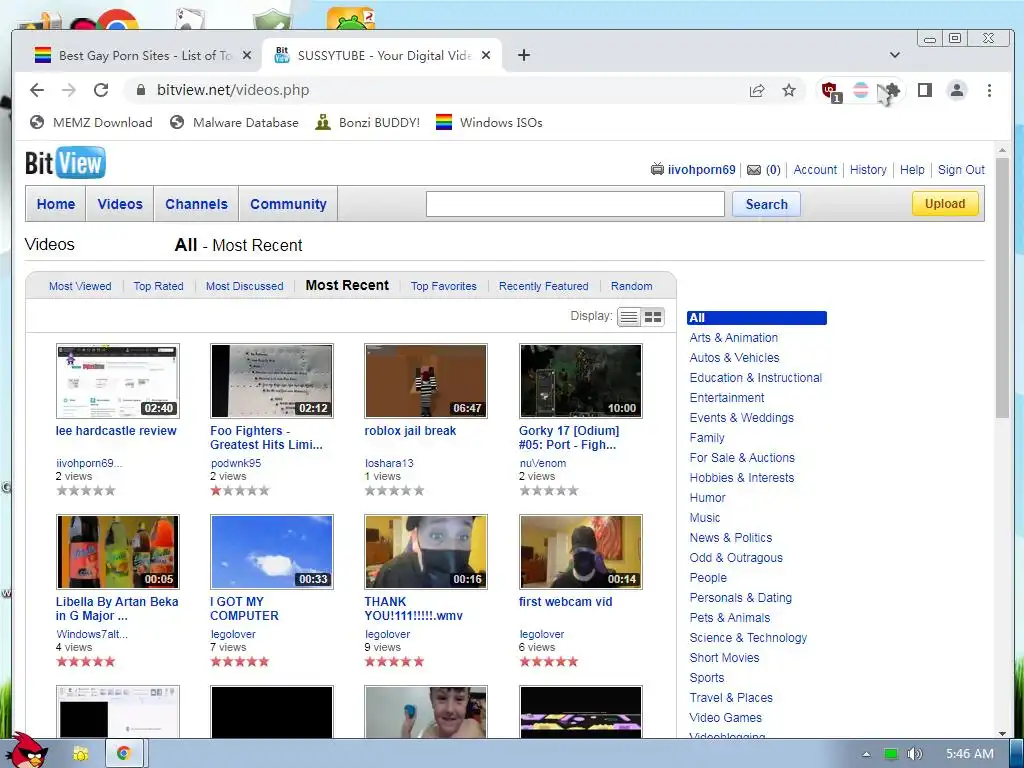Click star rating under Gorky 17 video

pyautogui.click(x=549, y=490)
